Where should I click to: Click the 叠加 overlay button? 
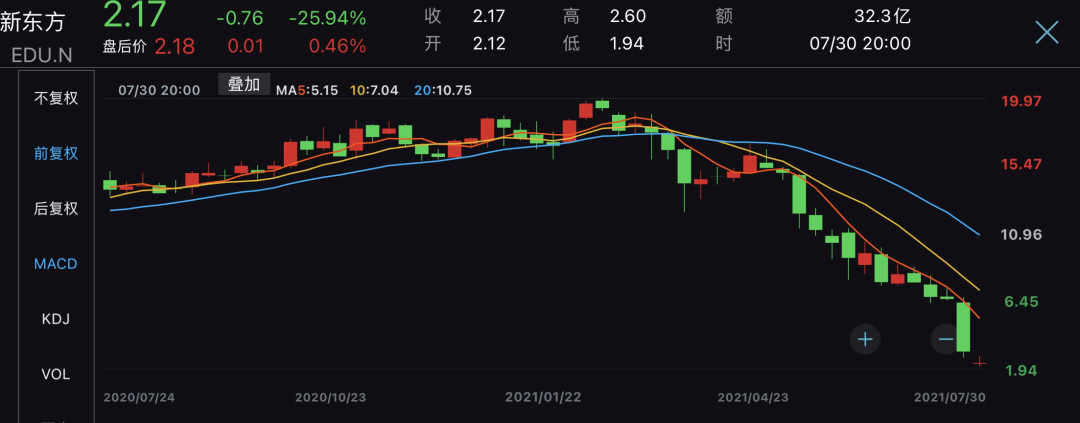(243, 85)
